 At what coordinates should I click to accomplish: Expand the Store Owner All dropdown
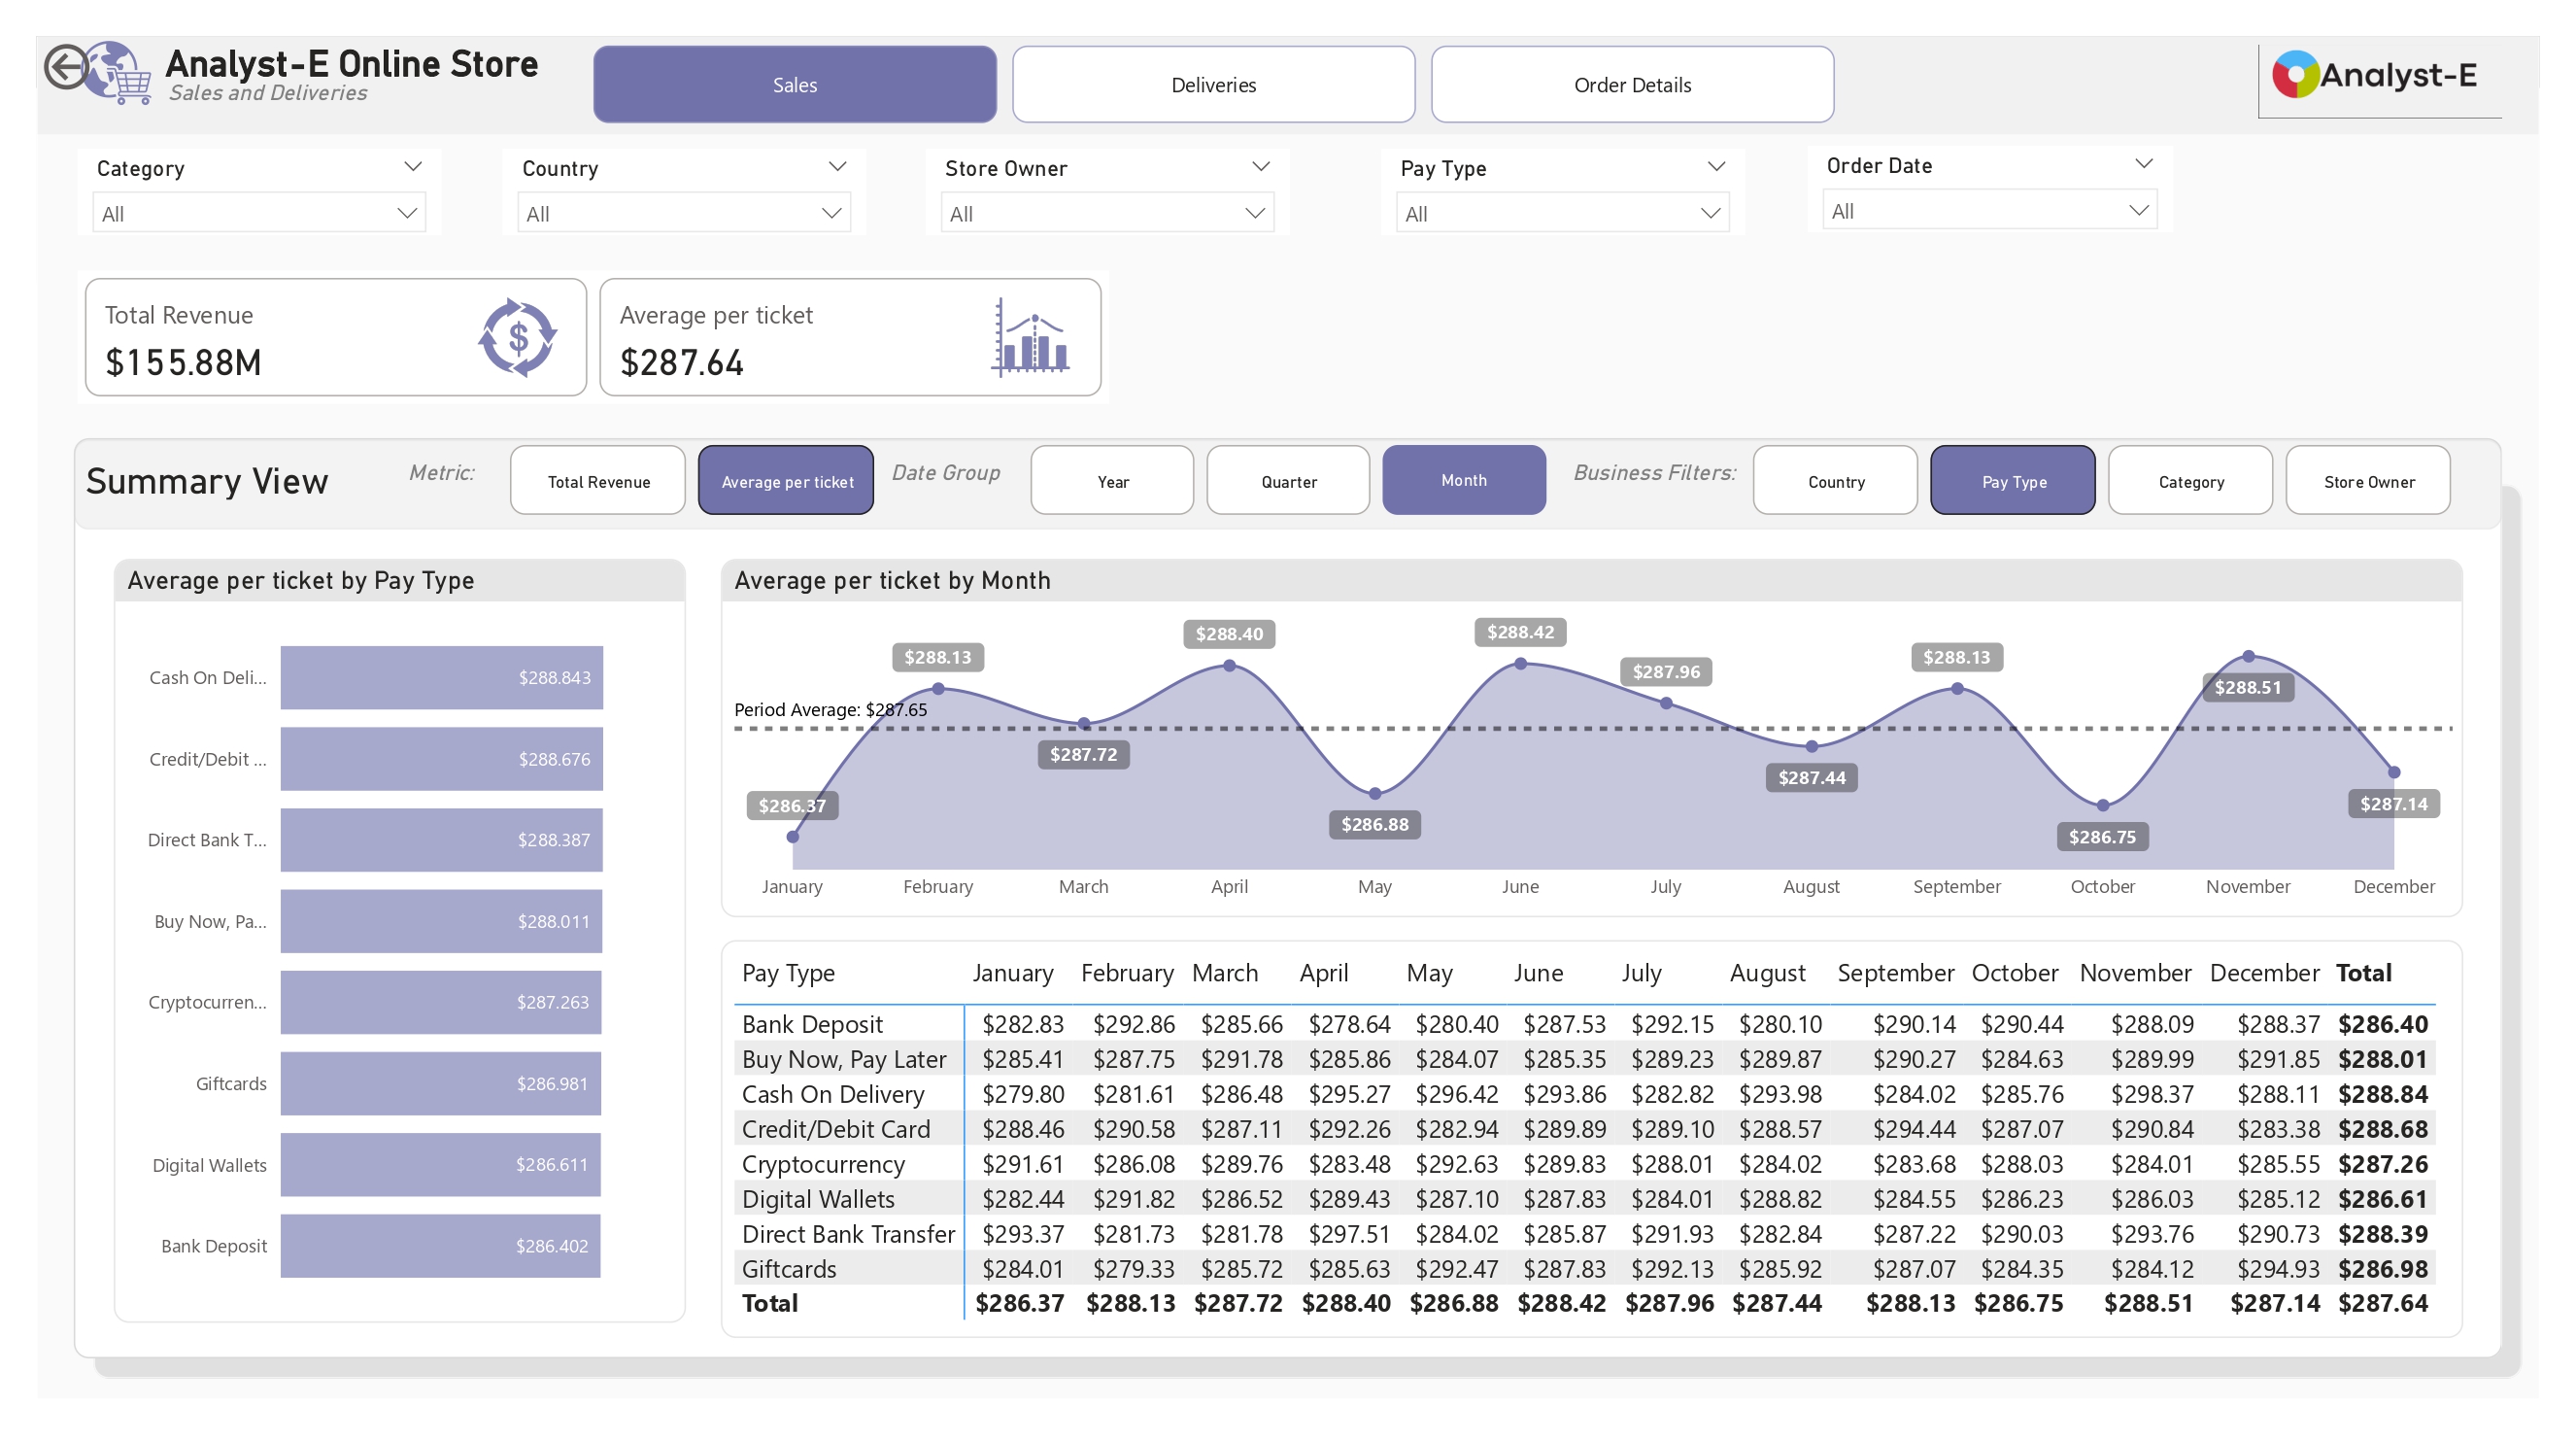[1107, 213]
